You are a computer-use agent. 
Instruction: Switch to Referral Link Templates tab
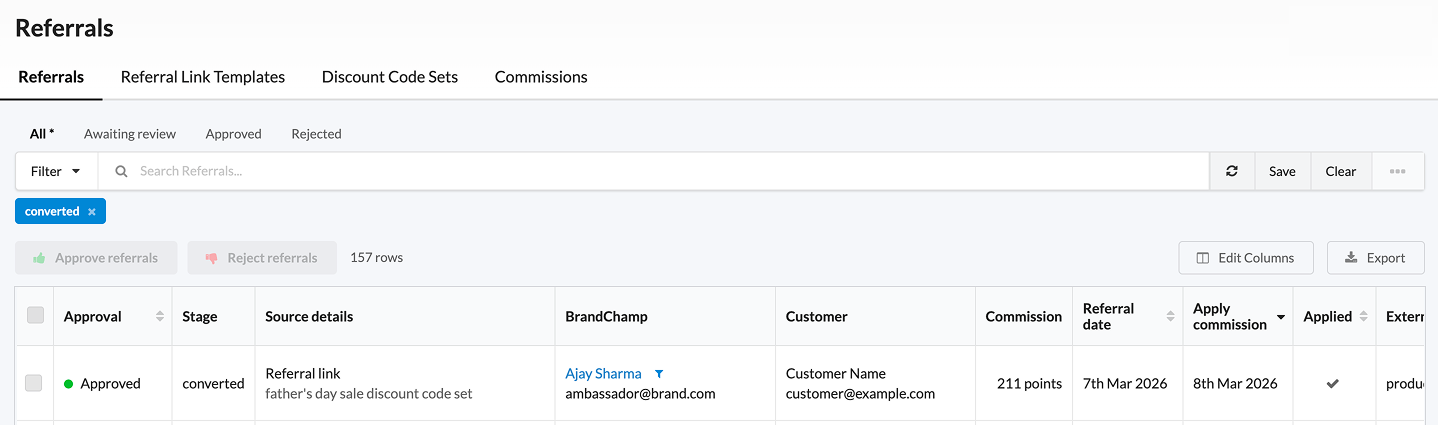203,77
